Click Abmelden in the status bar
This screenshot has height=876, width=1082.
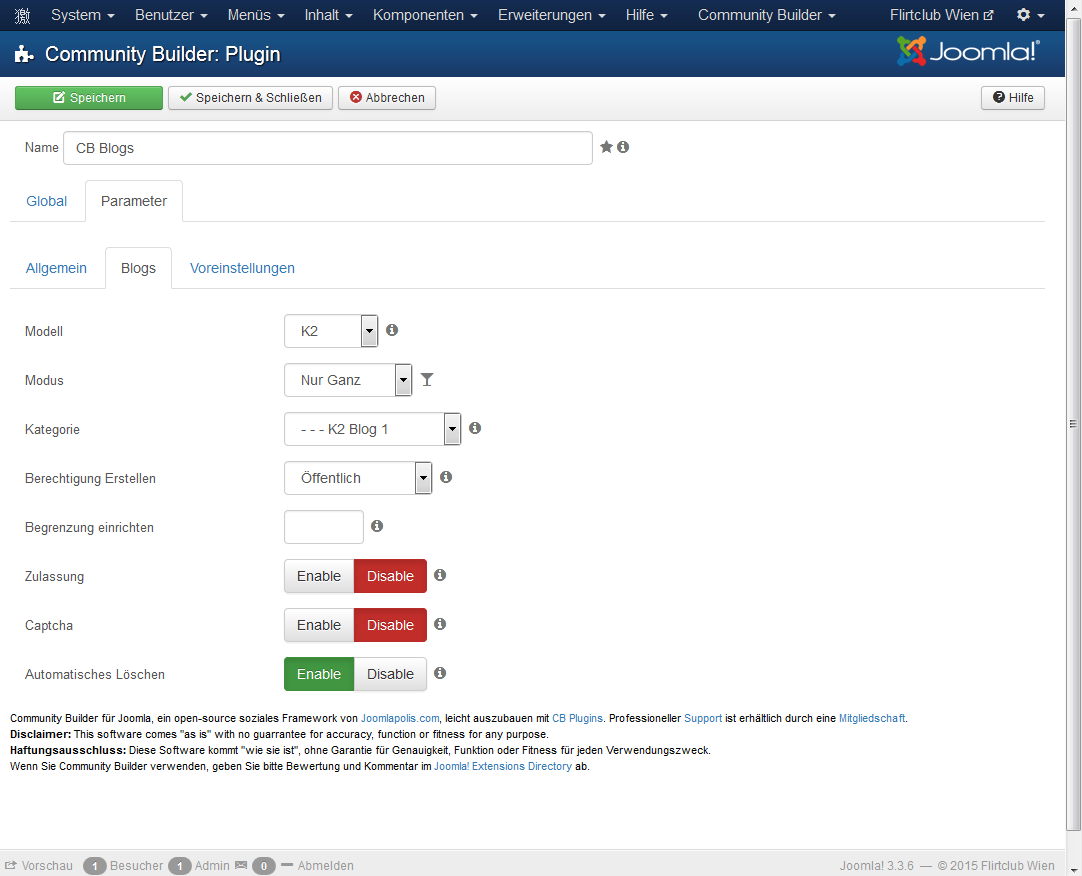click(x=318, y=865)
